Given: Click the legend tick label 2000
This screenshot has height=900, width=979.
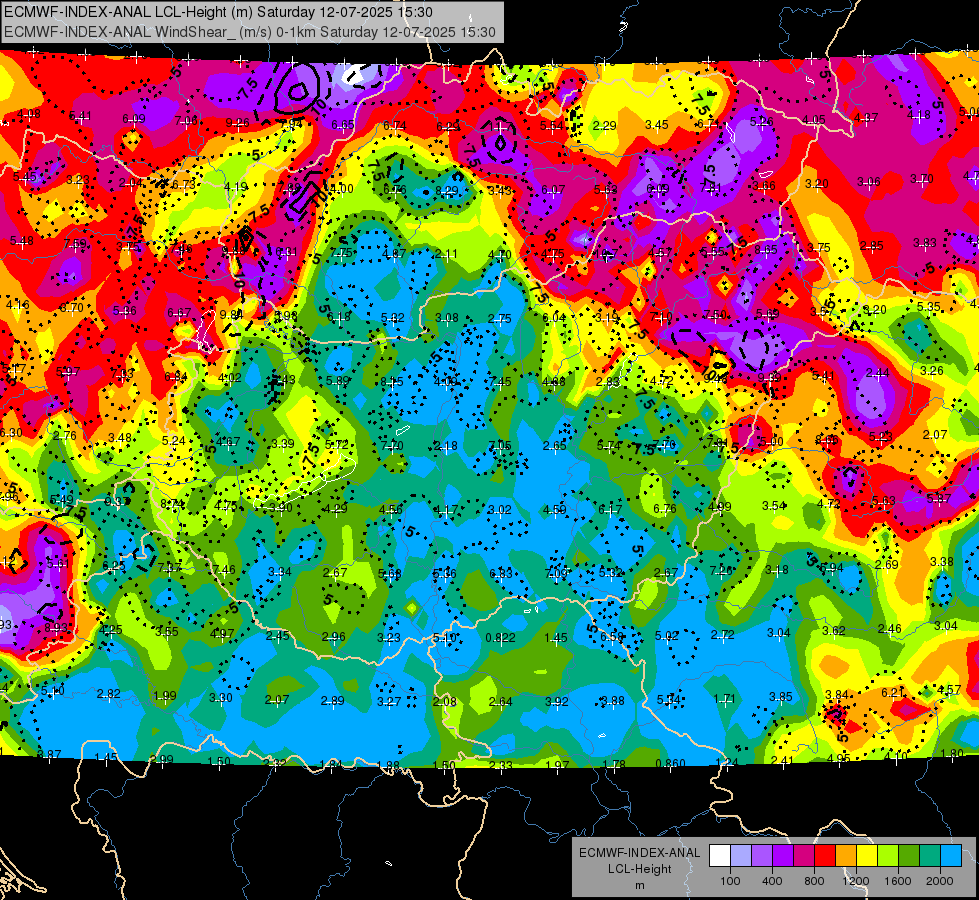Looking at the screenshot, I should pyautogui.click(x=940, y=881).
